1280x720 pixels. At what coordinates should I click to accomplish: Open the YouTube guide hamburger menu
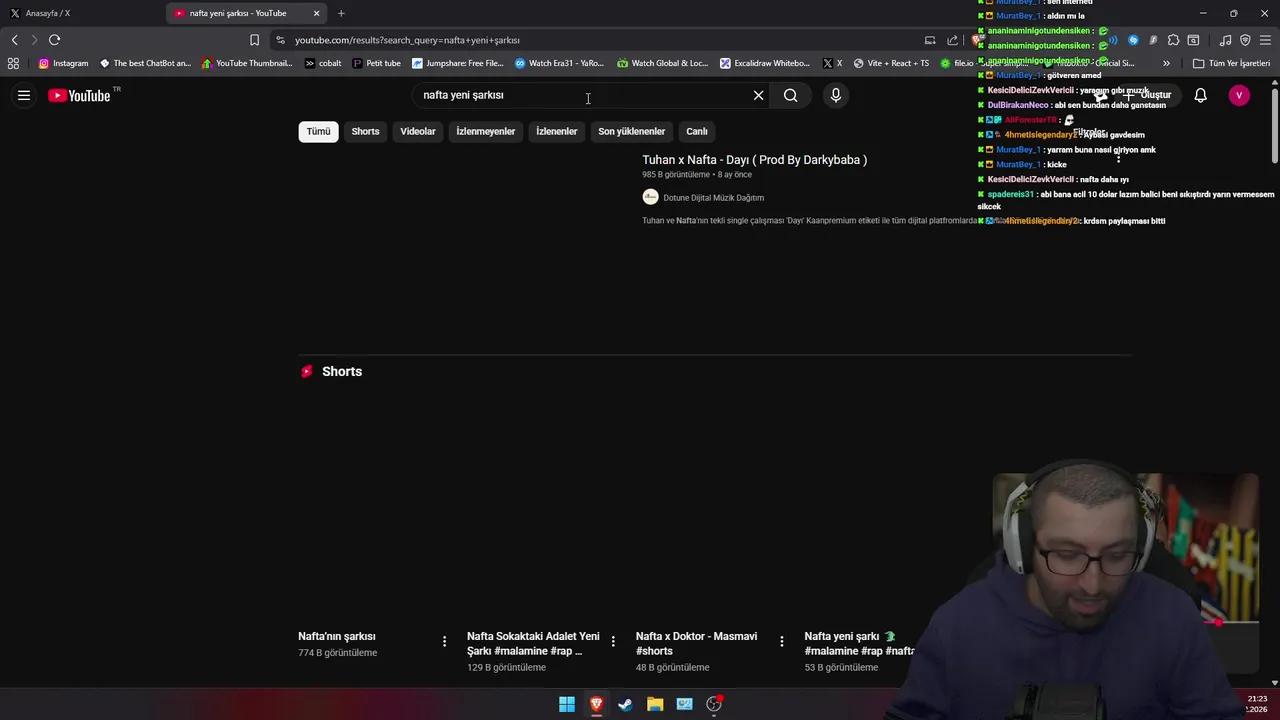point(24,95)
